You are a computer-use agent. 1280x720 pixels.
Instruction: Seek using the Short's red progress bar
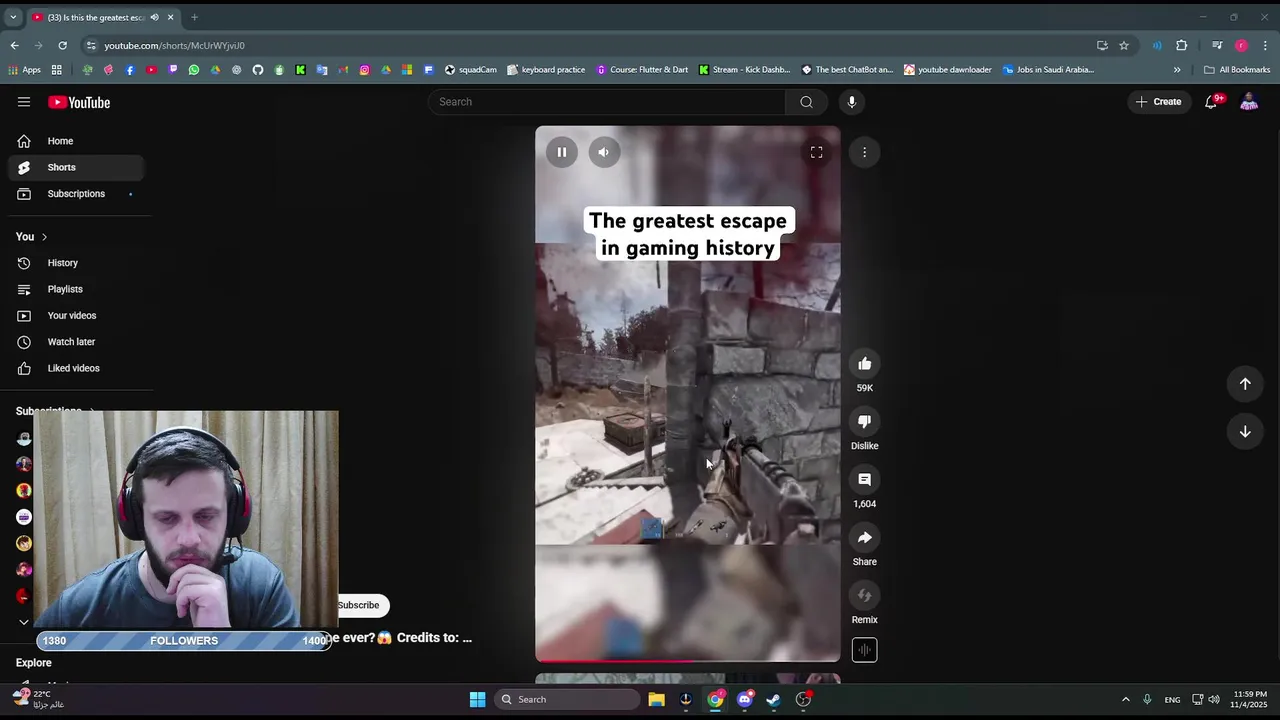click(688, 660)
